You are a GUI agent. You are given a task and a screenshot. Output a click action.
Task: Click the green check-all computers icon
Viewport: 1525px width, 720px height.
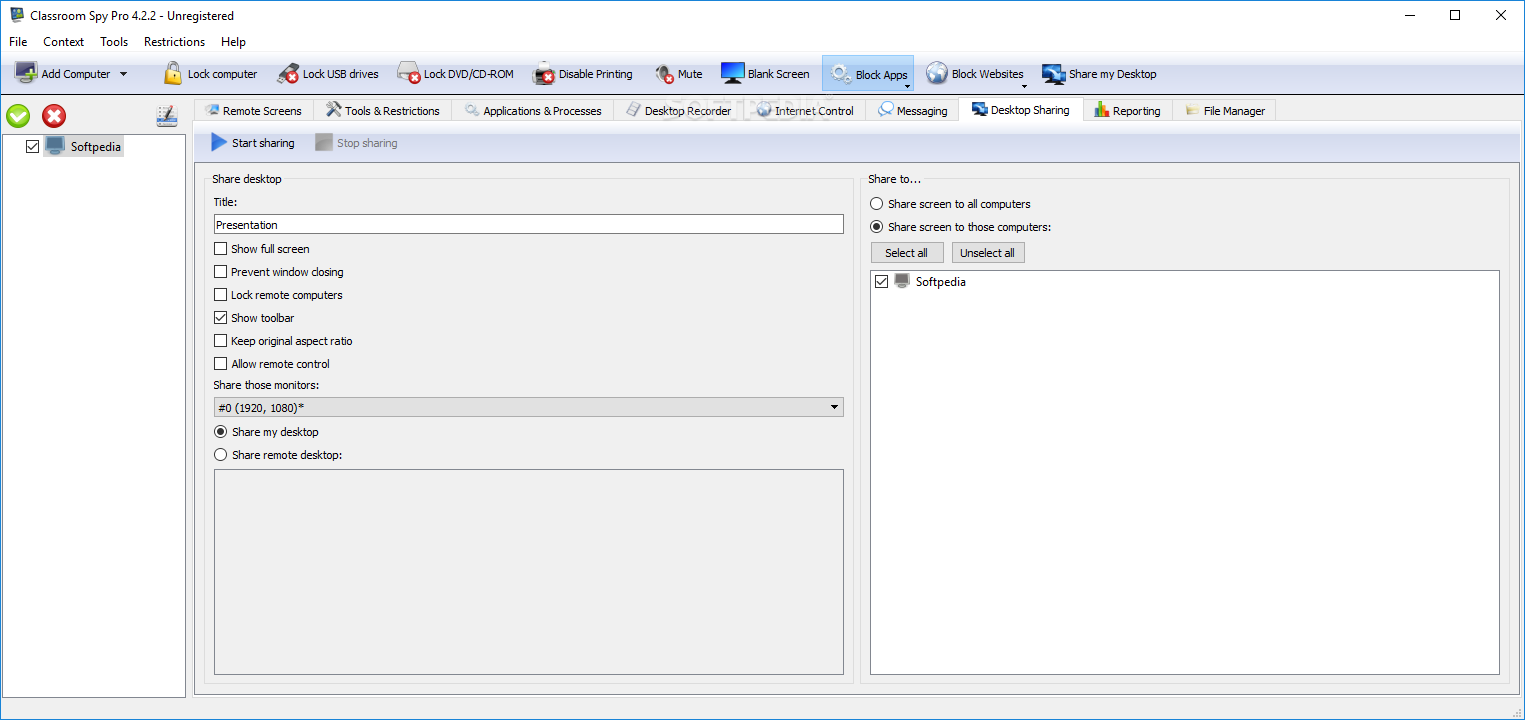pos(18,116)
